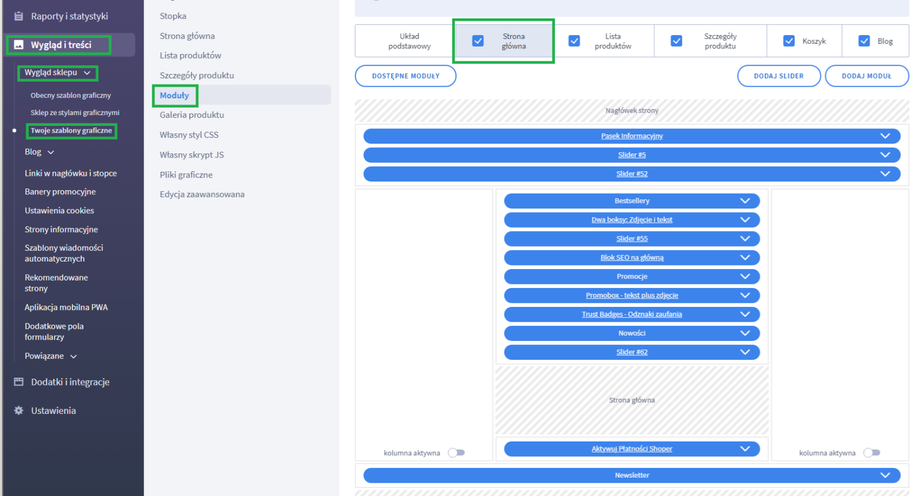
Task: Expand the Promocje module chevron
Action: coord(744,276)
